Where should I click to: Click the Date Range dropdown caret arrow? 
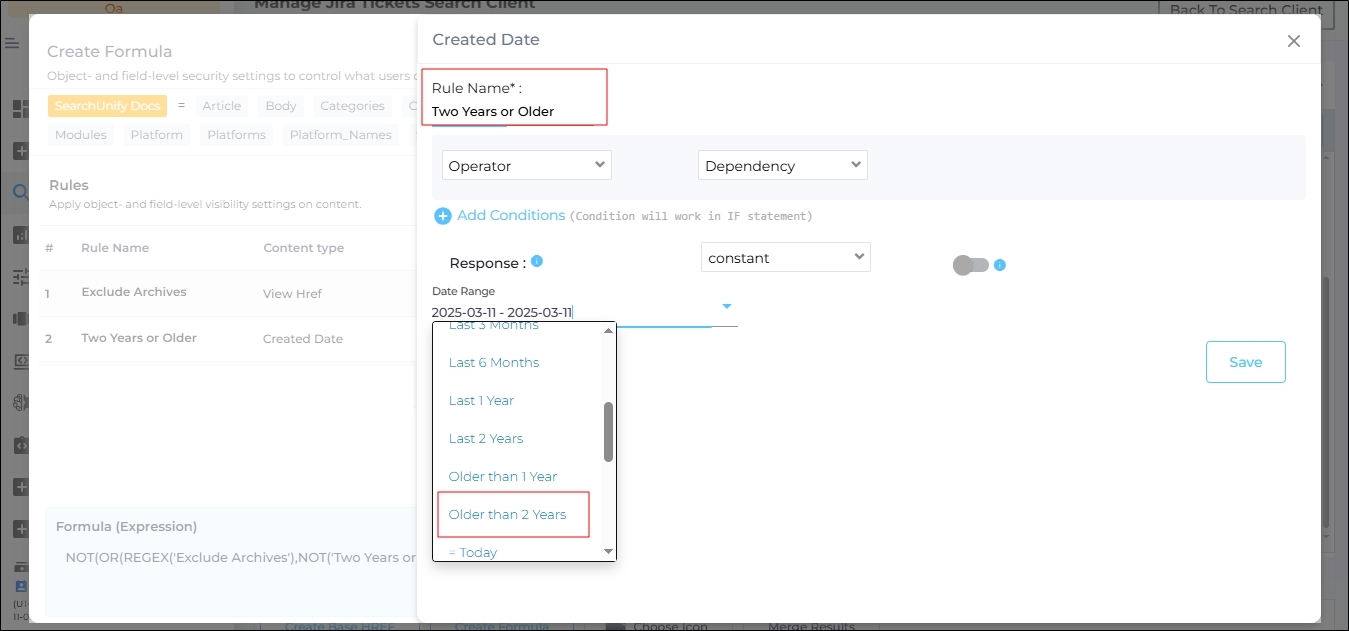point(727,306)
